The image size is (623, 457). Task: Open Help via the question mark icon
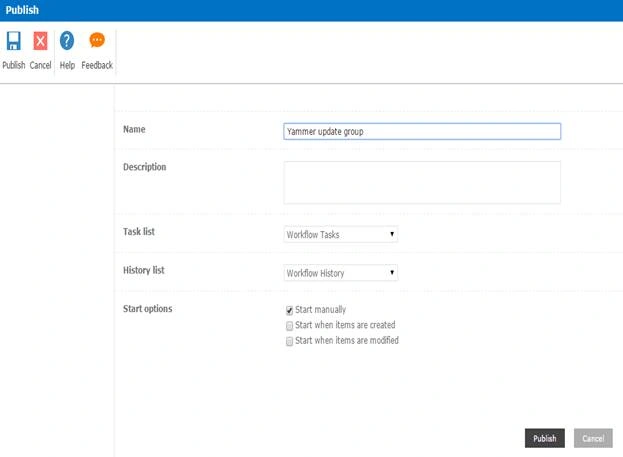pos(67,41)
